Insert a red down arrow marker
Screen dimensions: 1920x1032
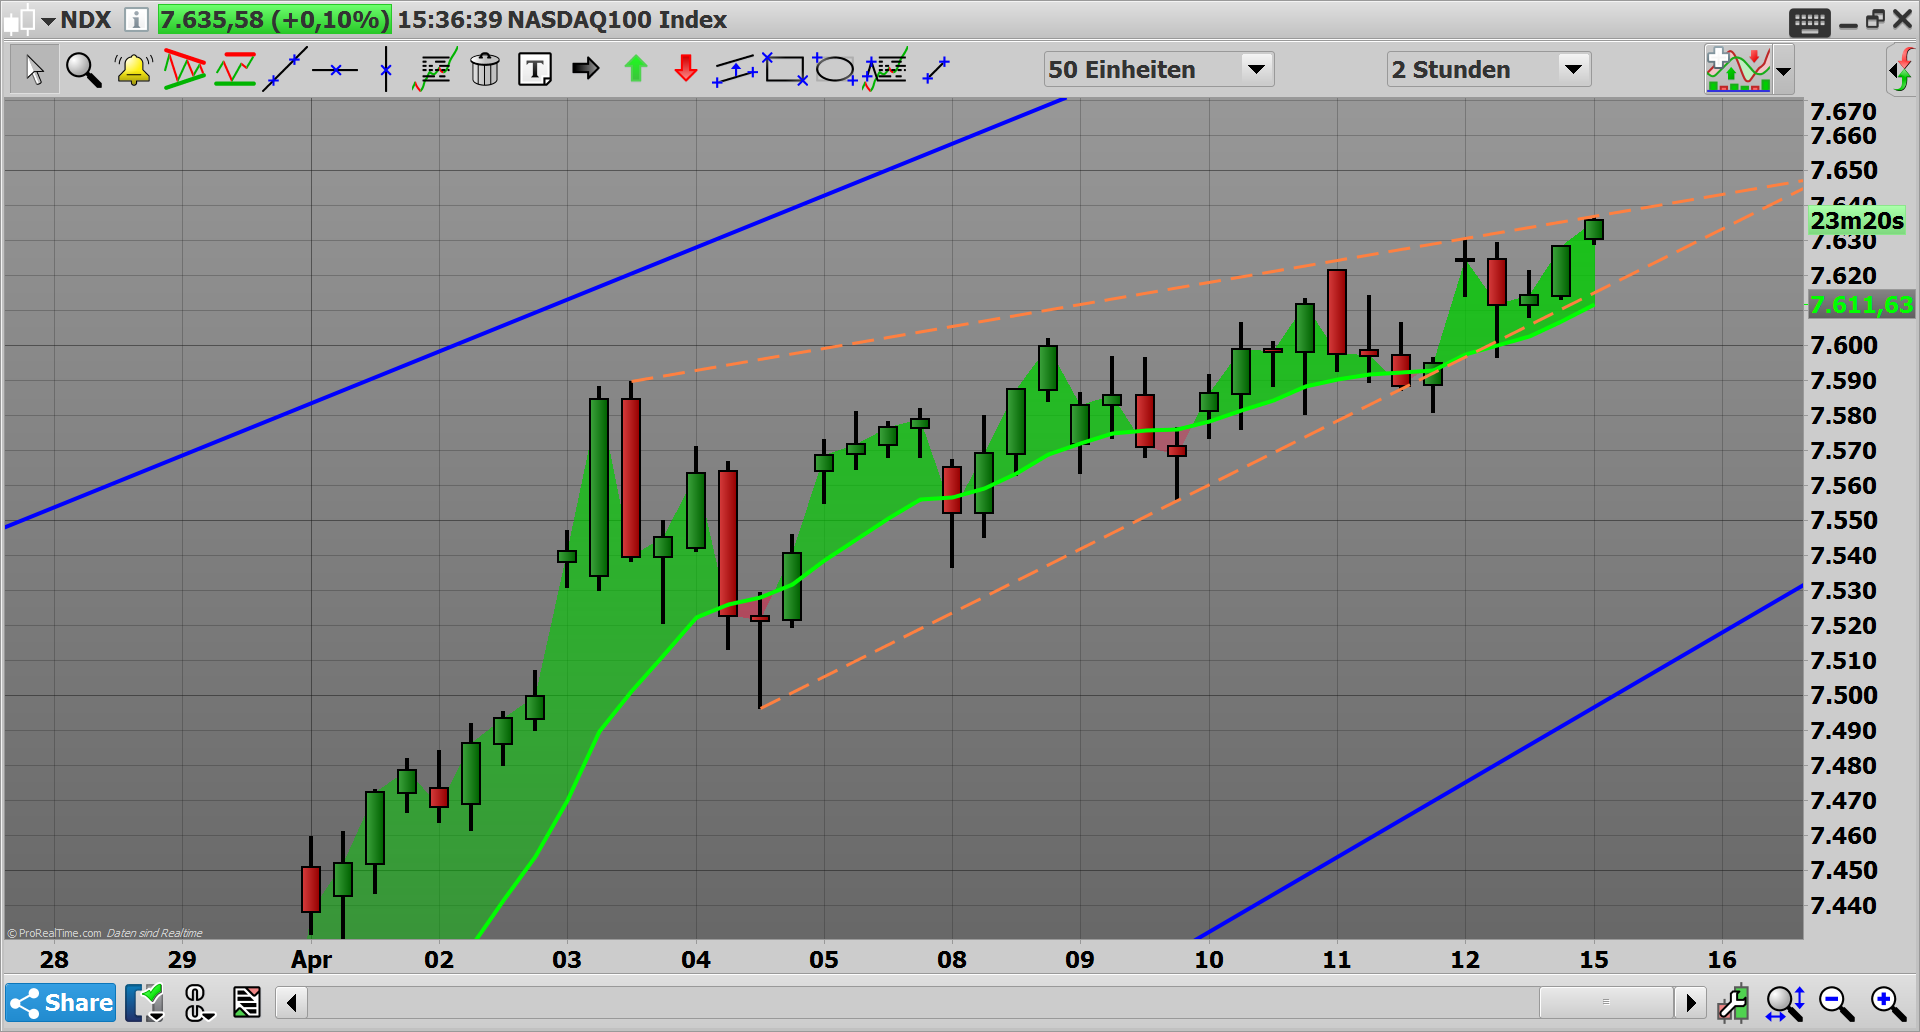coord(686,69)
